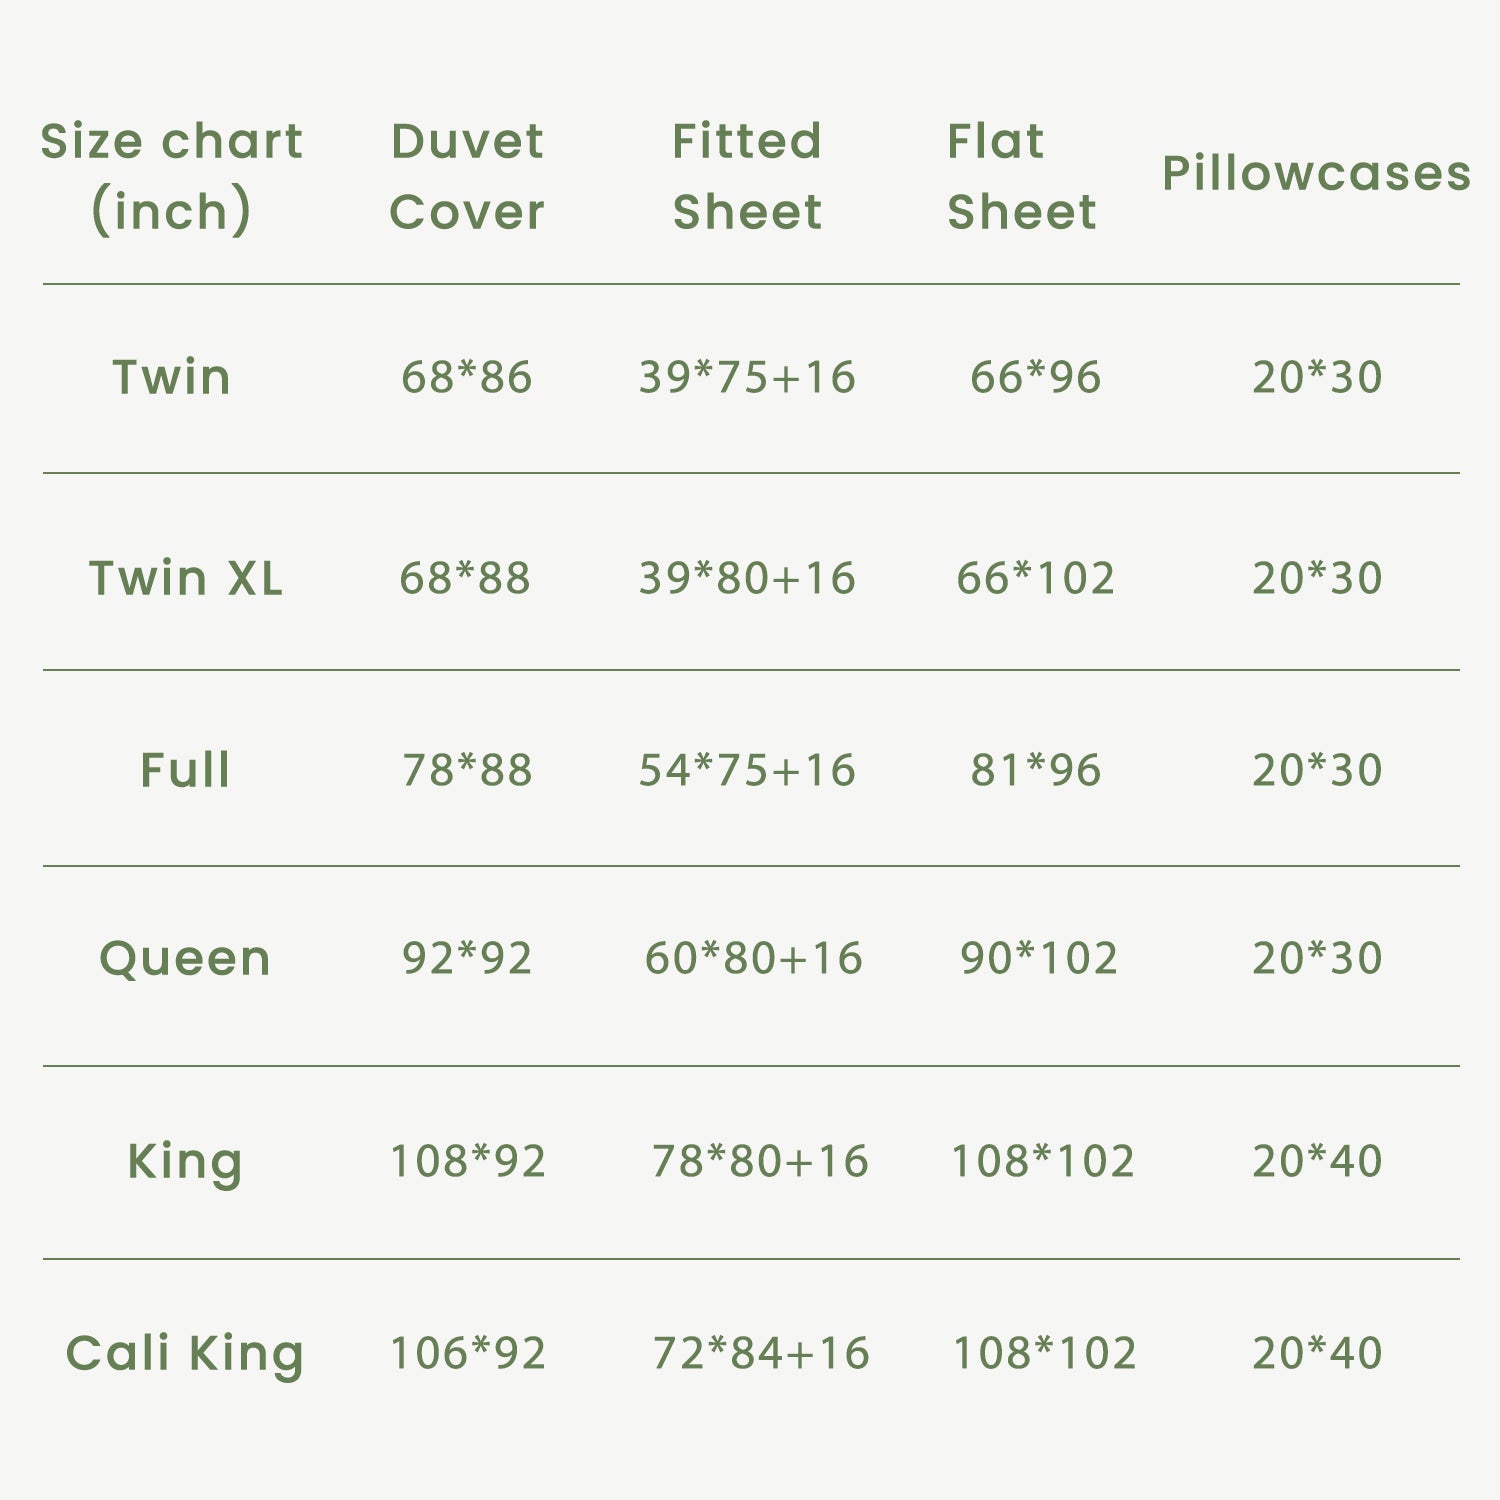Click the Cali King row label

[x=185, y=1353]
